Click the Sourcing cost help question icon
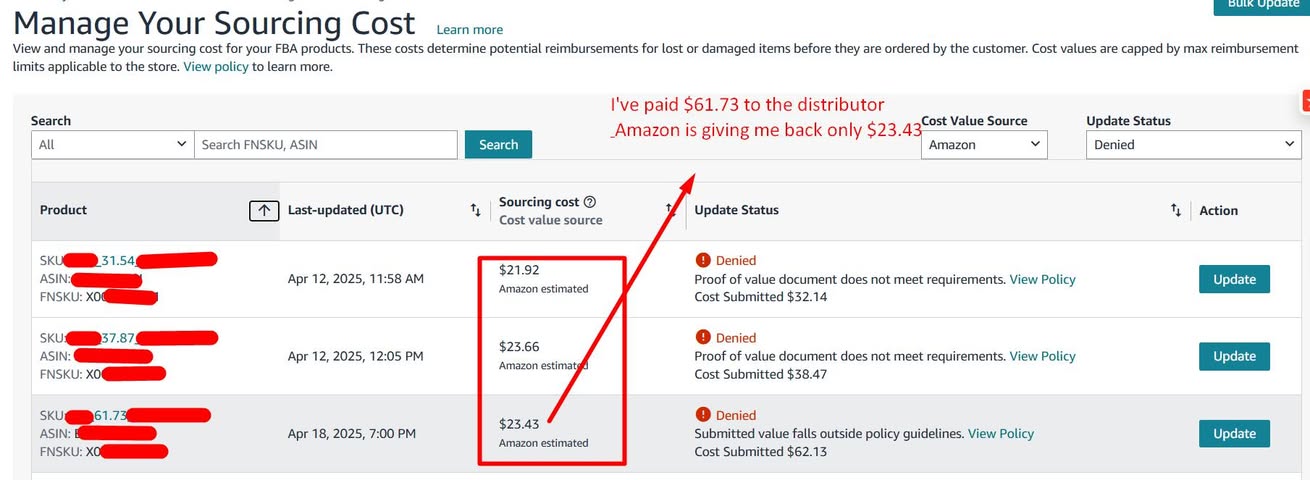 [590, 202]
